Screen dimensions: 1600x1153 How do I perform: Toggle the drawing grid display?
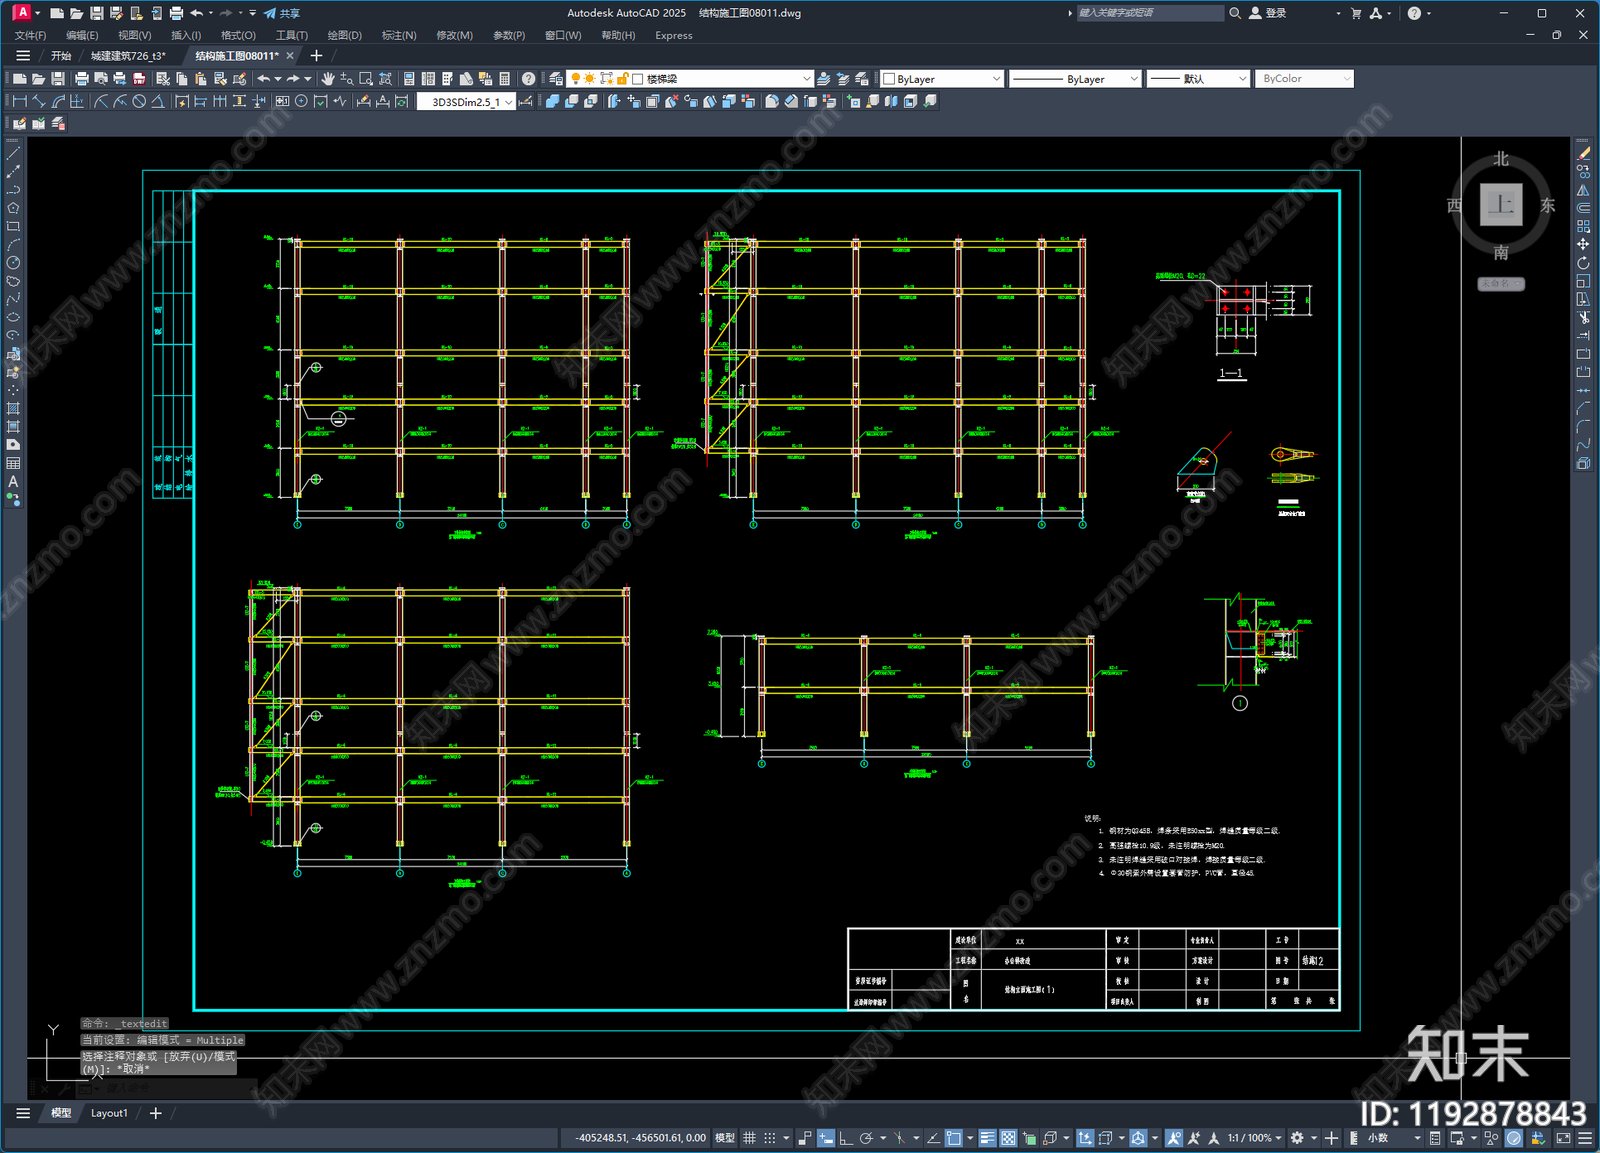pos(749,1138)
